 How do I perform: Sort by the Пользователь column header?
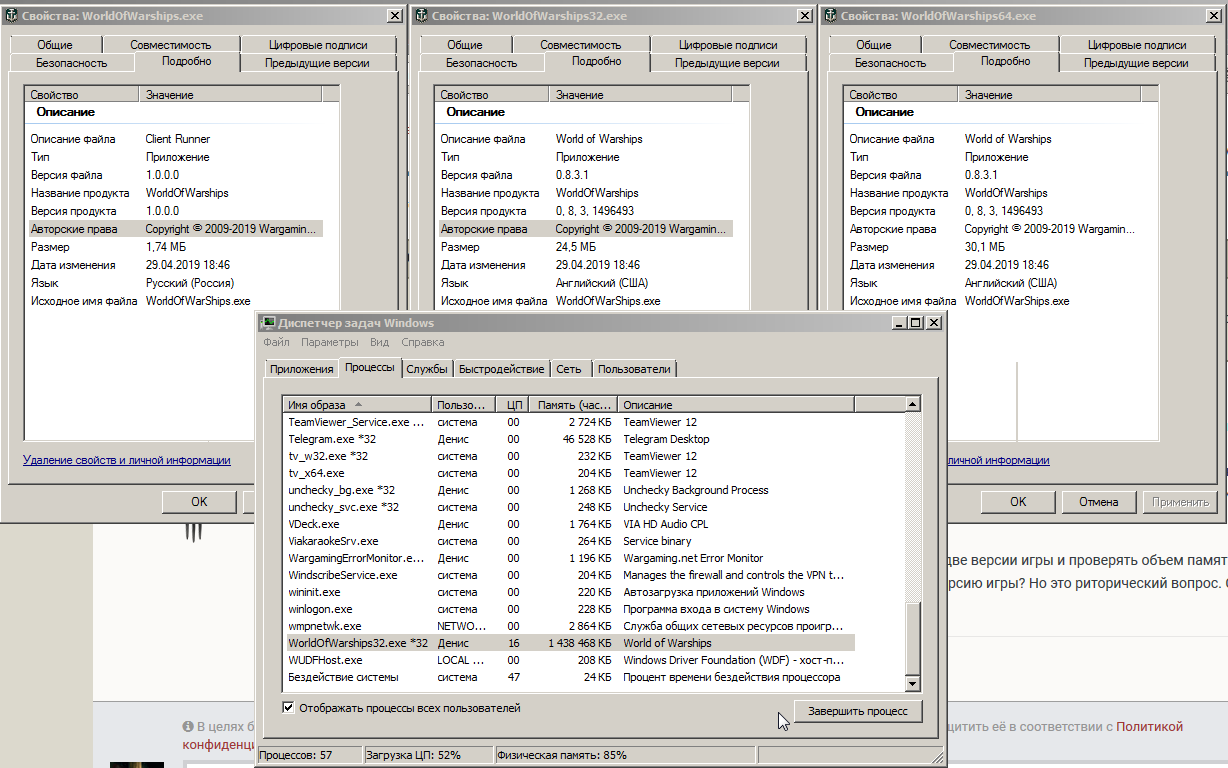click(463, 405)
